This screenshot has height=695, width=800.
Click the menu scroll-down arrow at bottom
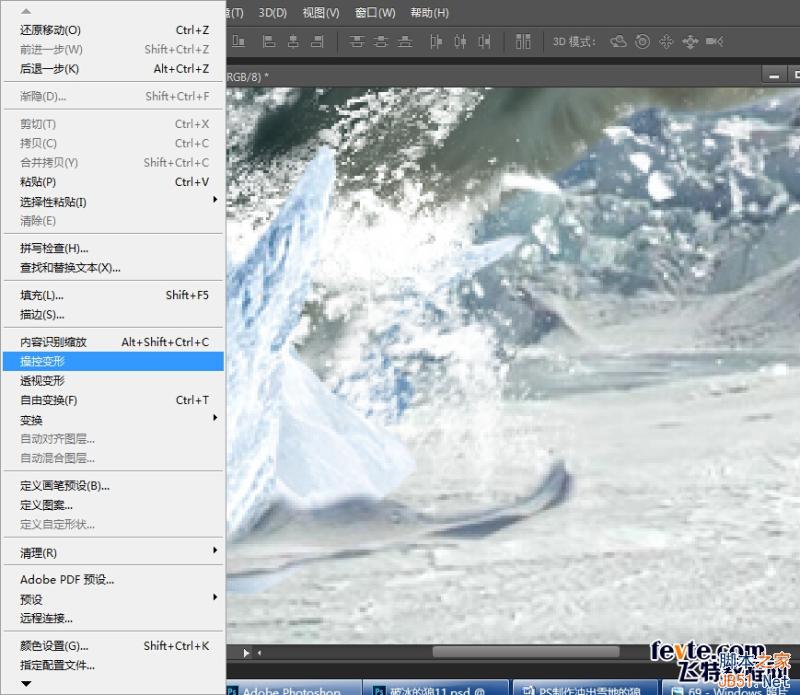[x=27, y=684]
